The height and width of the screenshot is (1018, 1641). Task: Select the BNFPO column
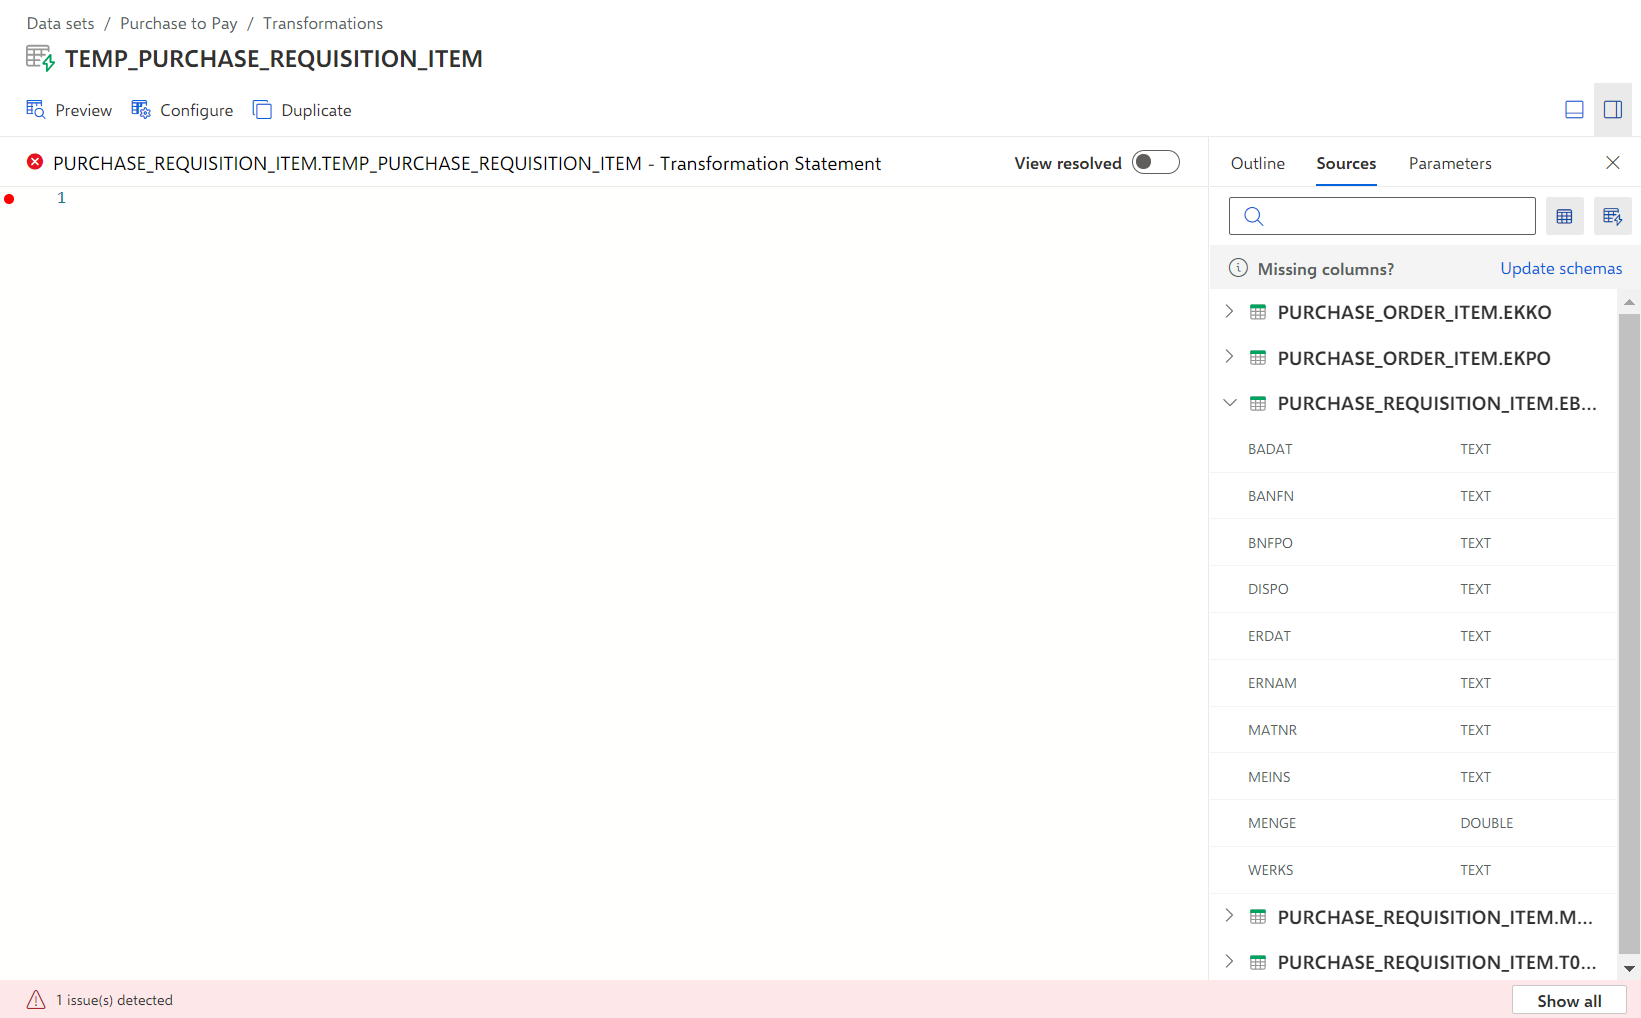tap(1413, 543)
